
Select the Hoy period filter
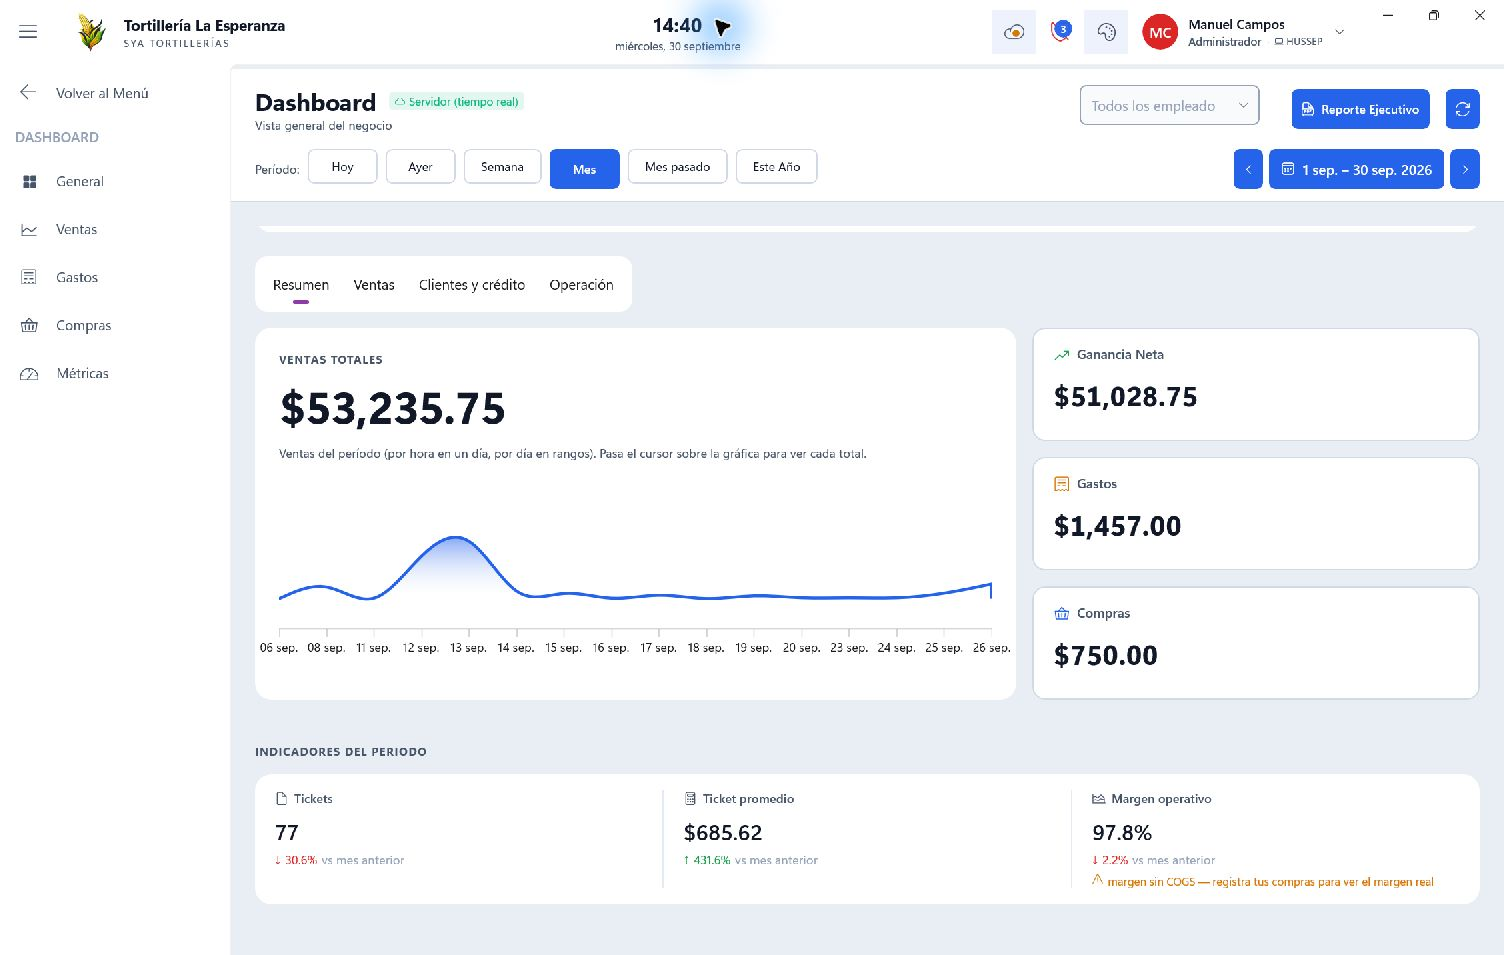[342, 167]
